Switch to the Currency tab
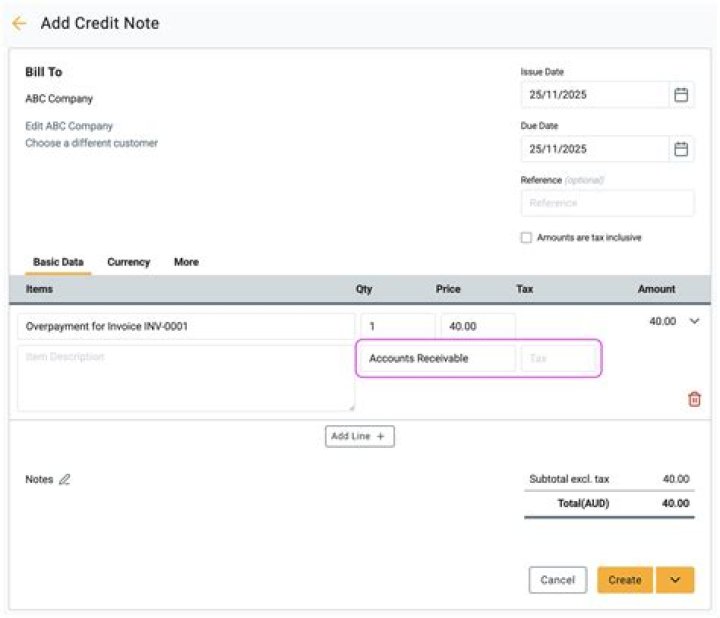This screenshot has height=618, width=720. coord(128,262)
